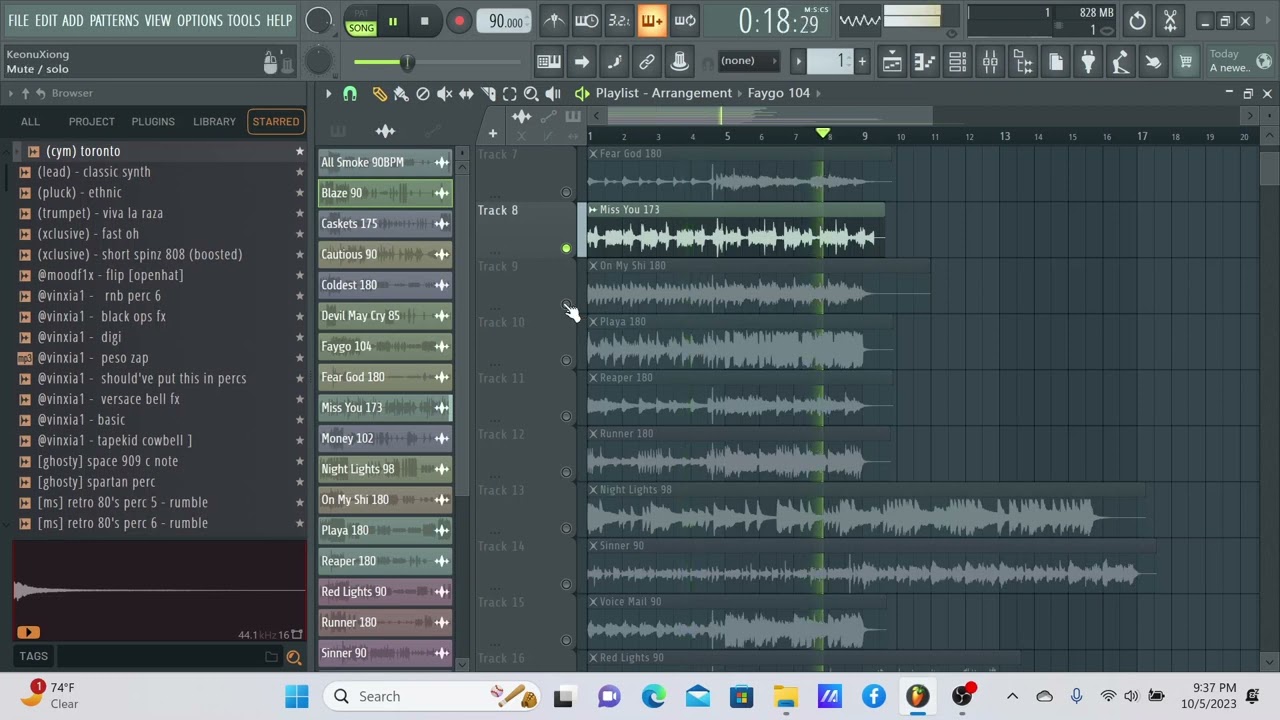Switch to the LIBRARY browser tab
Screen dimensions: 1280x720
(214, 122)
